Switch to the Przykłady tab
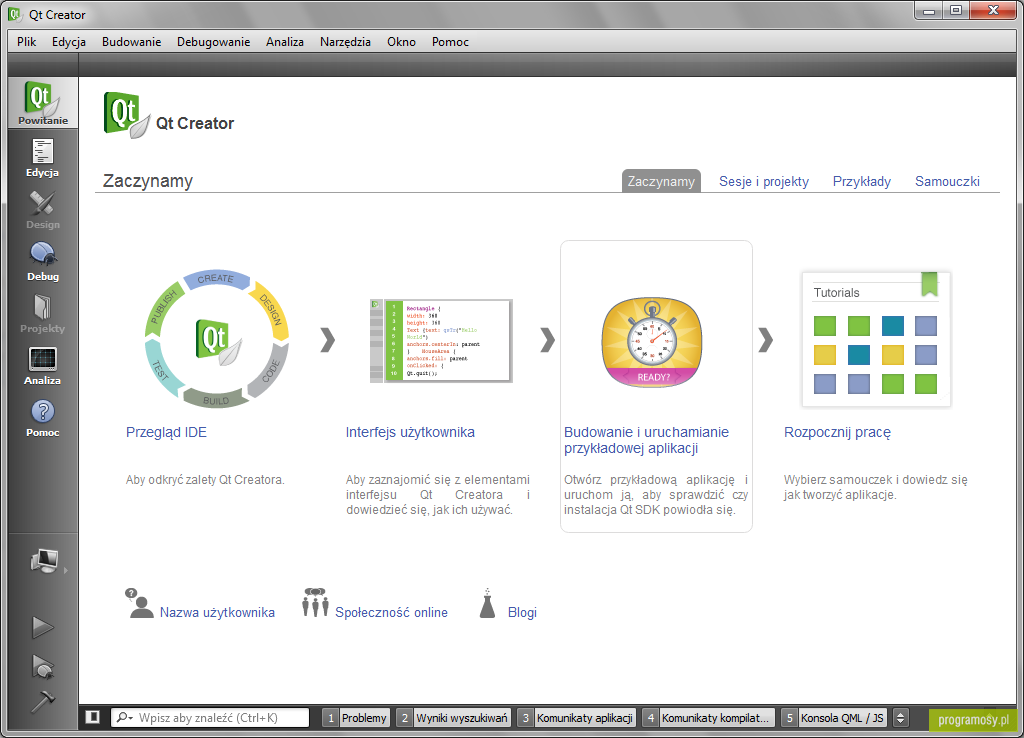 861,182
